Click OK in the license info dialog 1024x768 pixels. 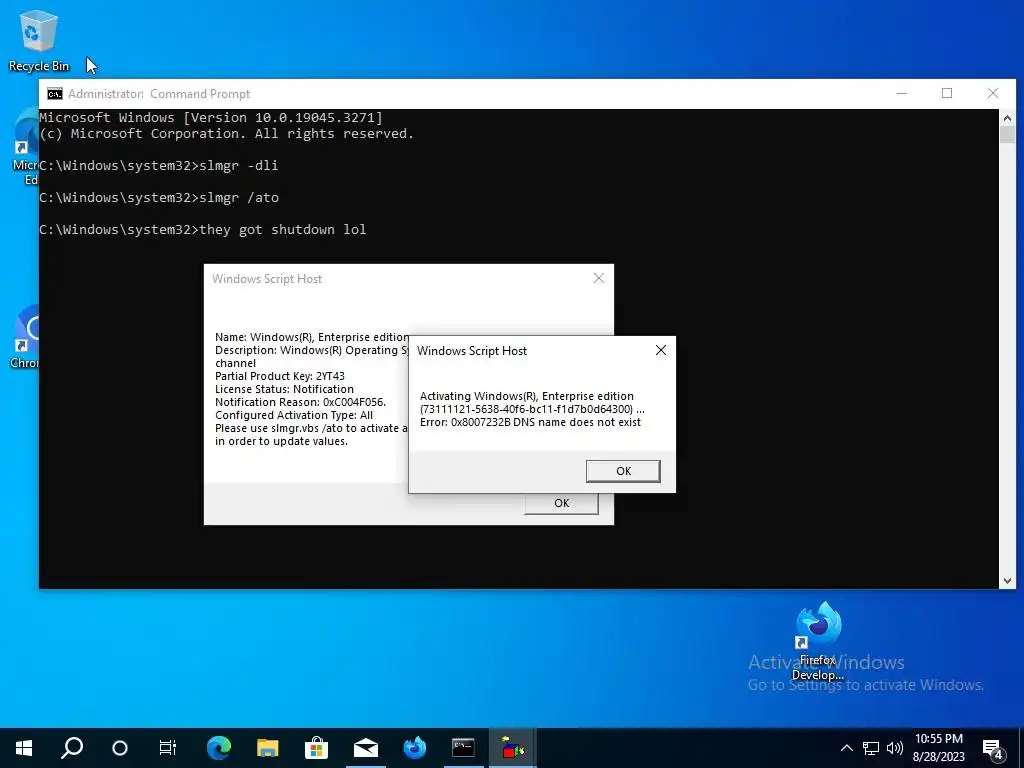click(562, 504)
